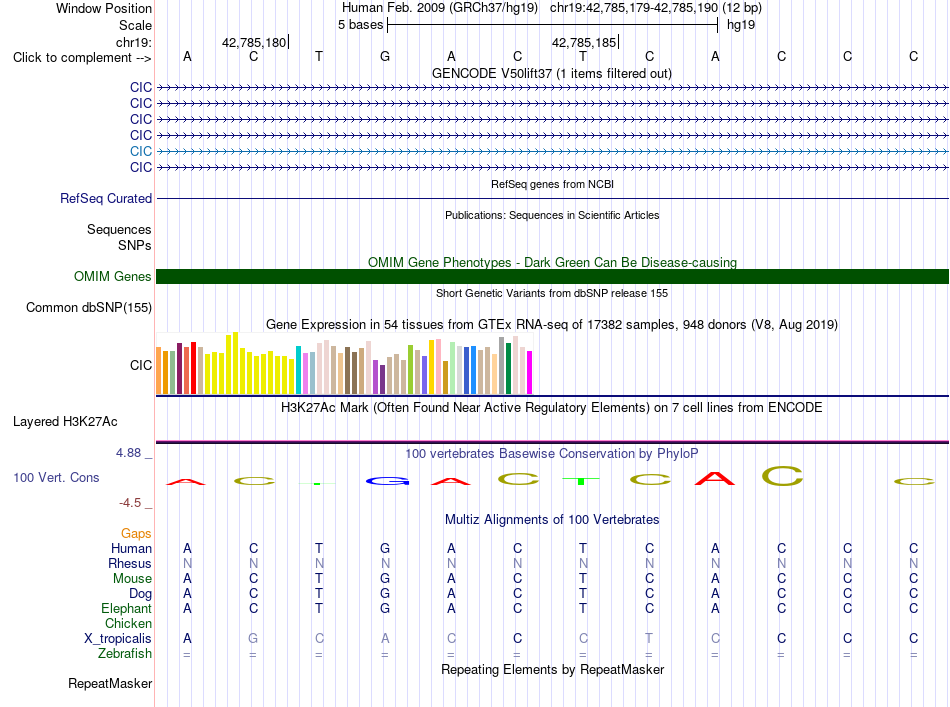
Task: Click the RepeatMasker track label
Action: 110,683
